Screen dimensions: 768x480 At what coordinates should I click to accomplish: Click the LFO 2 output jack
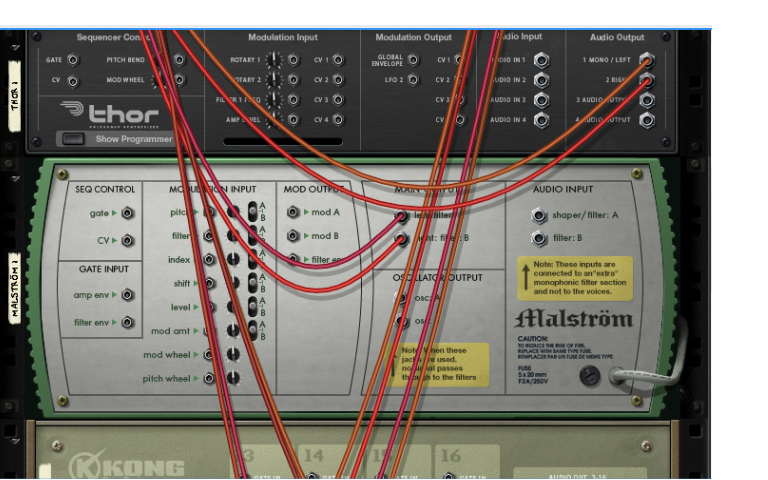413,79
